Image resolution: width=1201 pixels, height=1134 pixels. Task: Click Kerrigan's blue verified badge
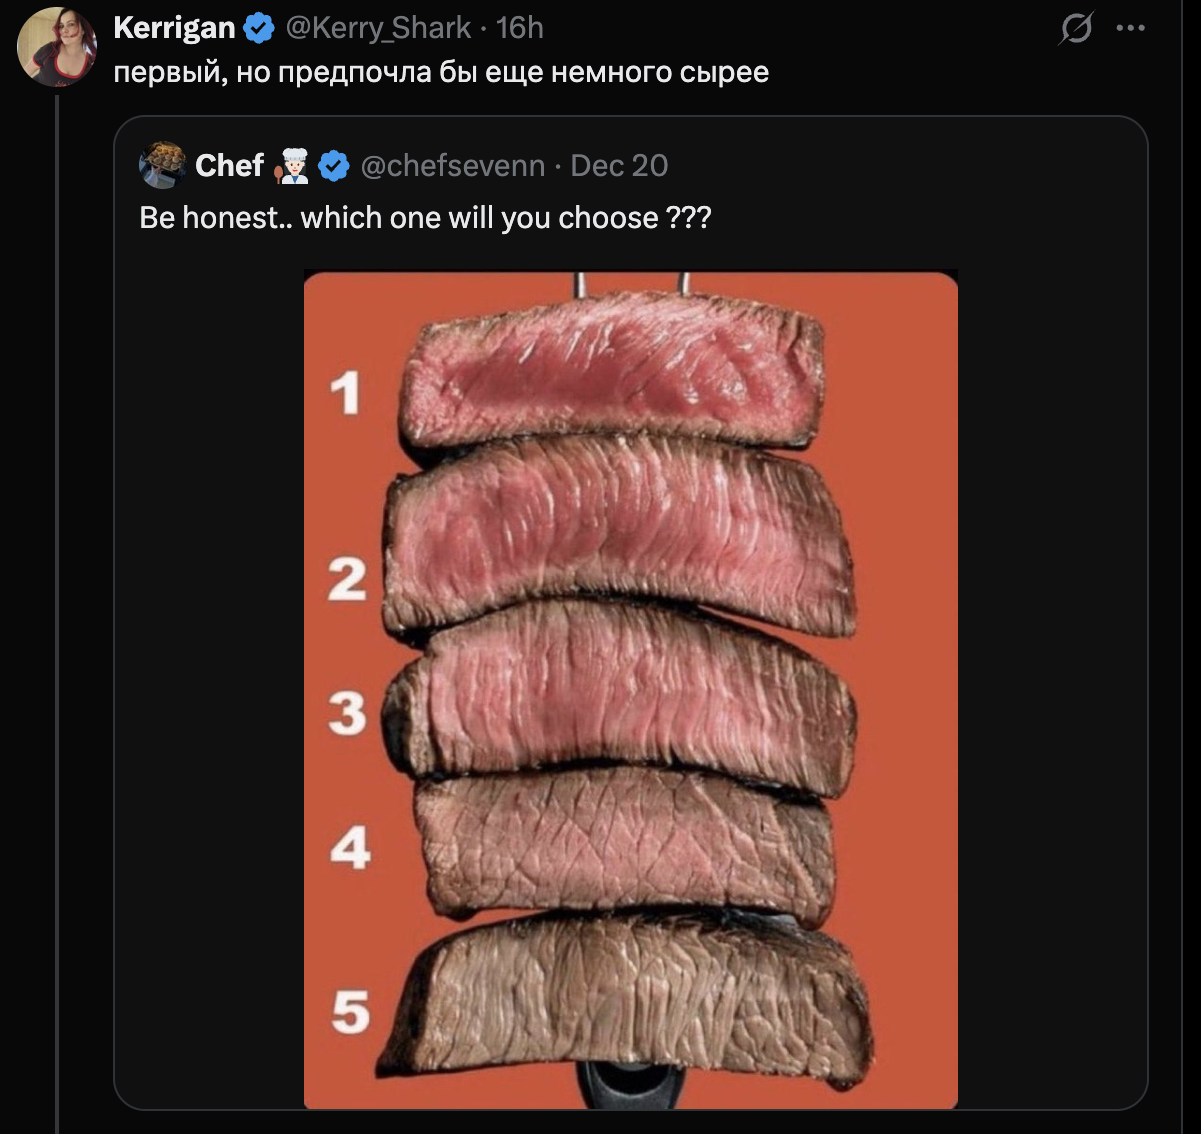(x=259, y=29)
